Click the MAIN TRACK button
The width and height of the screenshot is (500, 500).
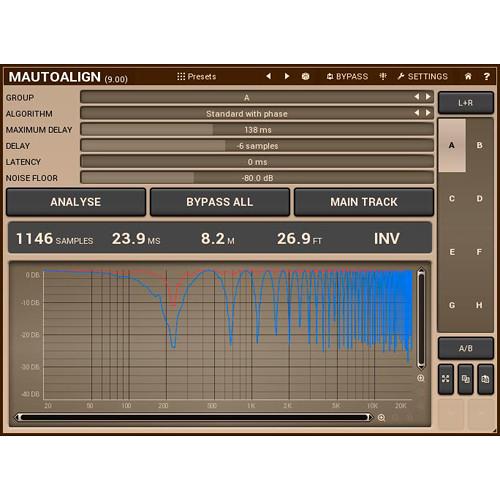click(x=364, y=202)
